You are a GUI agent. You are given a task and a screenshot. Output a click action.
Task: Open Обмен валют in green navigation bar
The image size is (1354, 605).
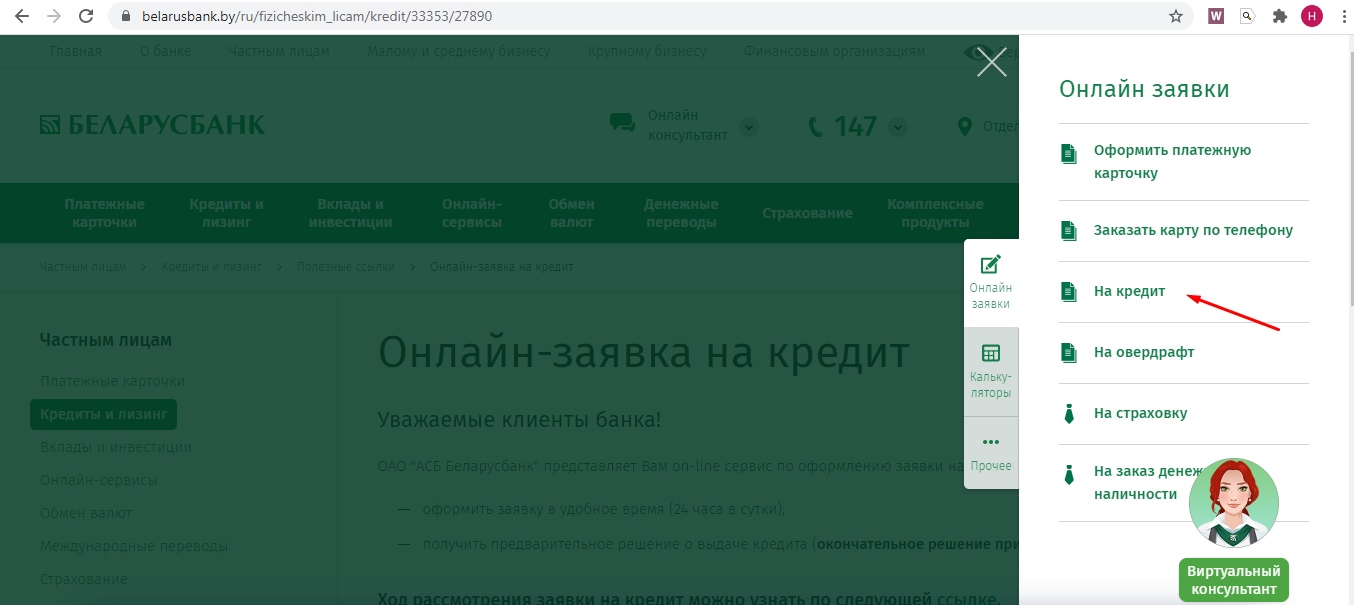[x=572, y=213]
